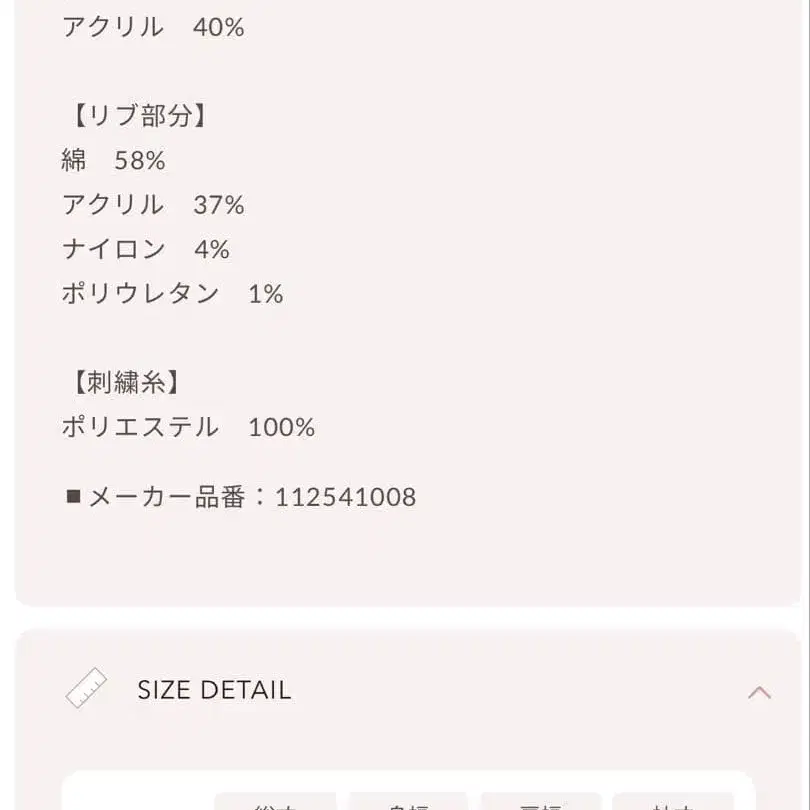
Task: Tap the measurement icon left of SIZE DETAIL heading
Action: pyautogui.click(x=85, y=686)
